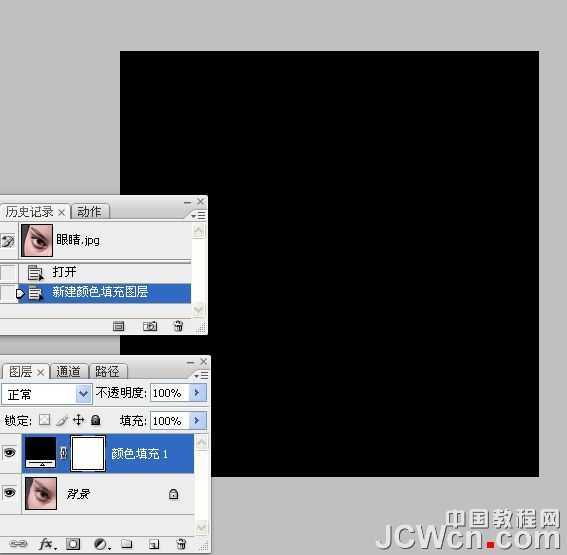This screenshot has height=555, width=567.
Task: Select the 颜色填充 1 layer name
Action: click(x=139, y=454)
